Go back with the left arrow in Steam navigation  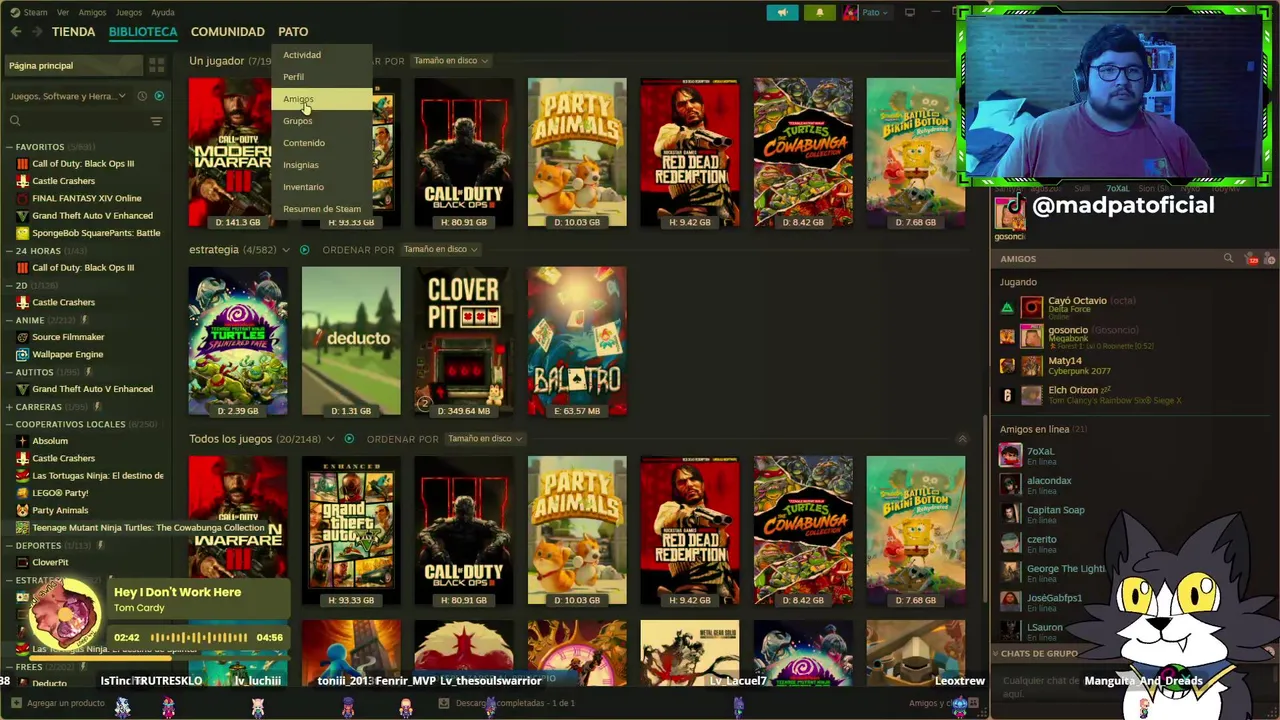16,32
